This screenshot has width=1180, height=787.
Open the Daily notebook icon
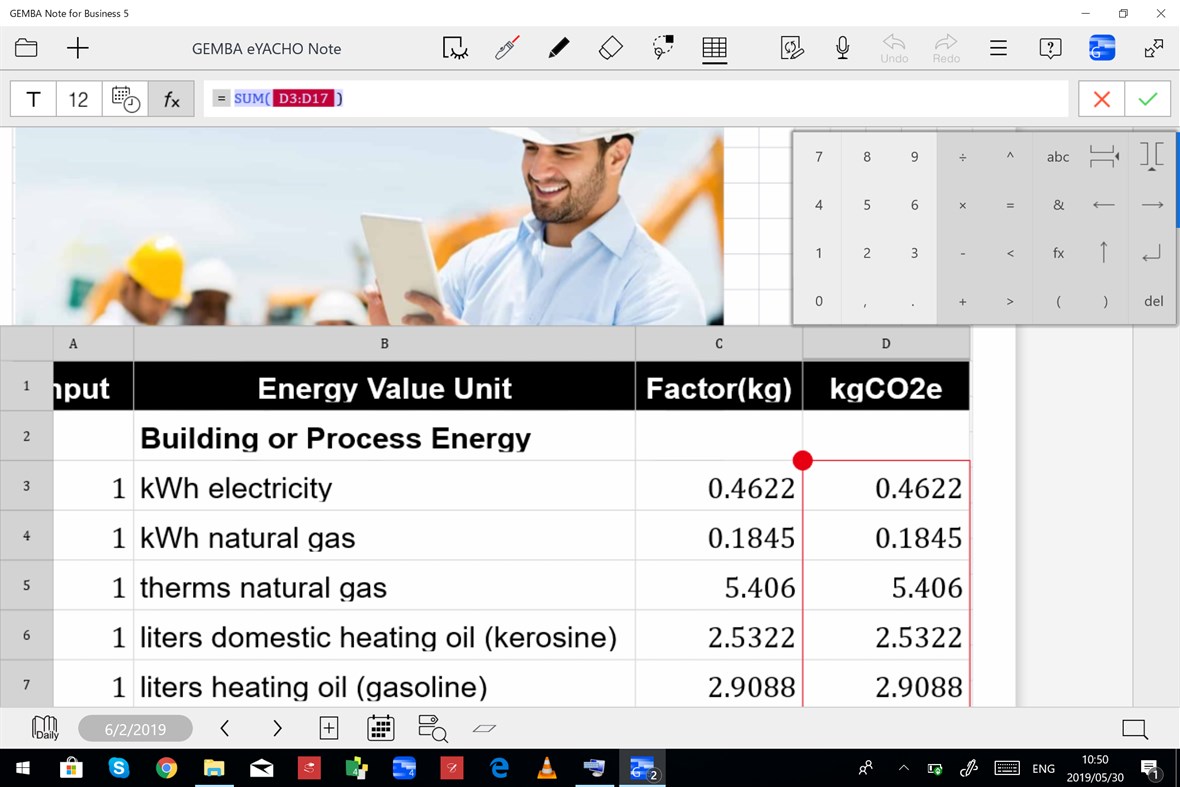click(x=45, y=728)
